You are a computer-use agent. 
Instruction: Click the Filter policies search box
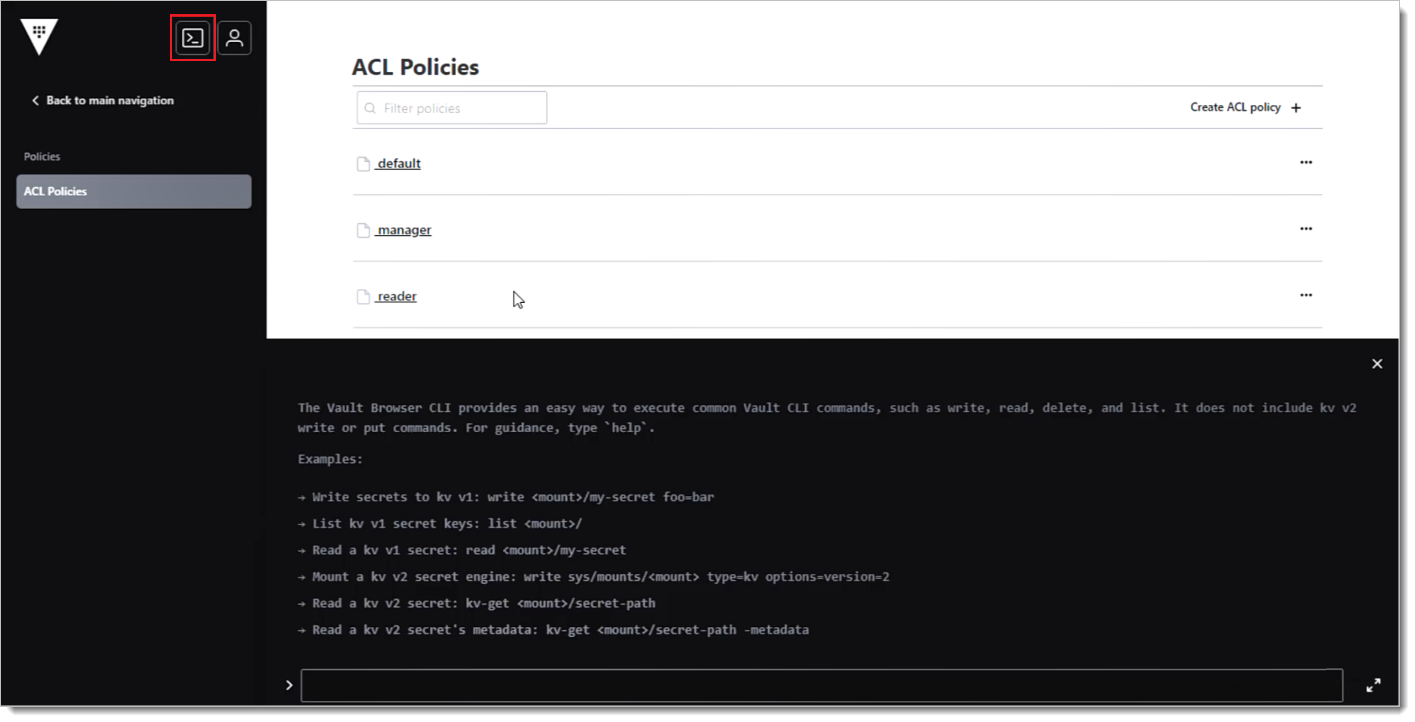coord(452,108)
